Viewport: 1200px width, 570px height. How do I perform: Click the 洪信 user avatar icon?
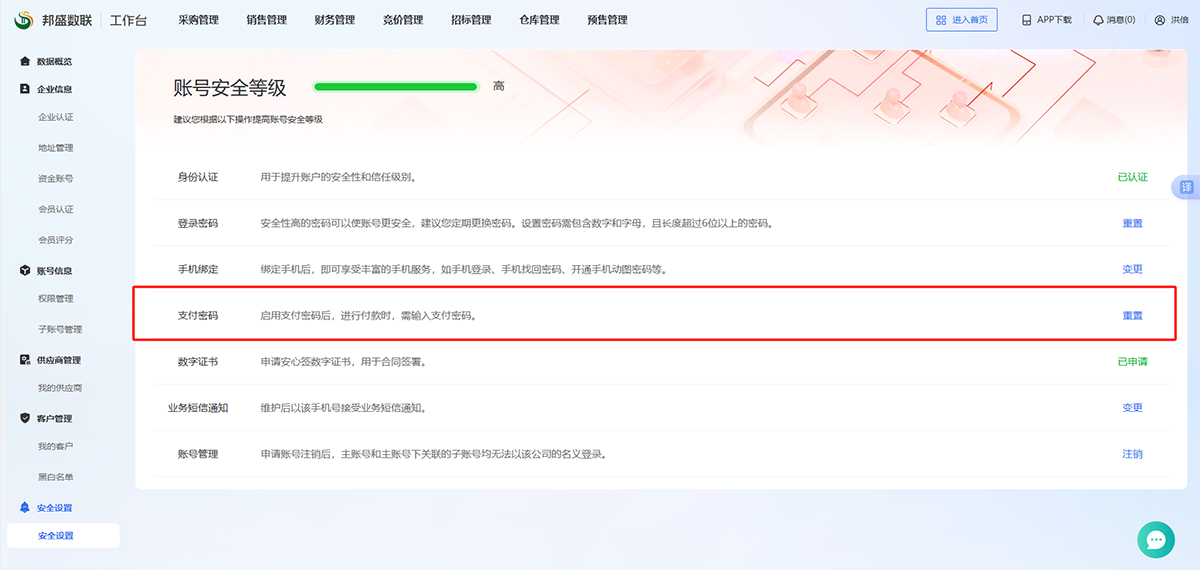[1159, 20]
